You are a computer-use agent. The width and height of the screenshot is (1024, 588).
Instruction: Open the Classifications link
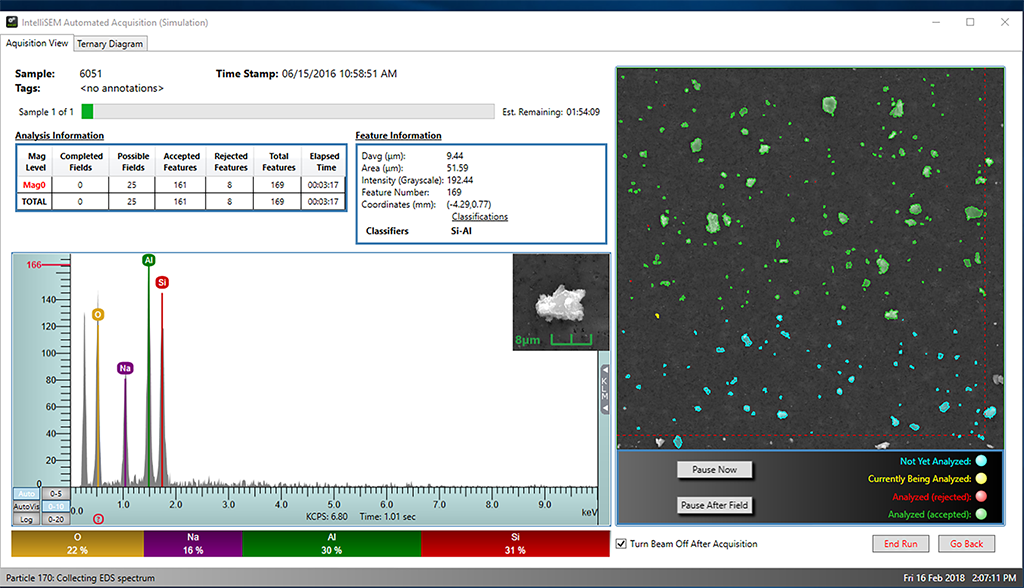[479, 216]
